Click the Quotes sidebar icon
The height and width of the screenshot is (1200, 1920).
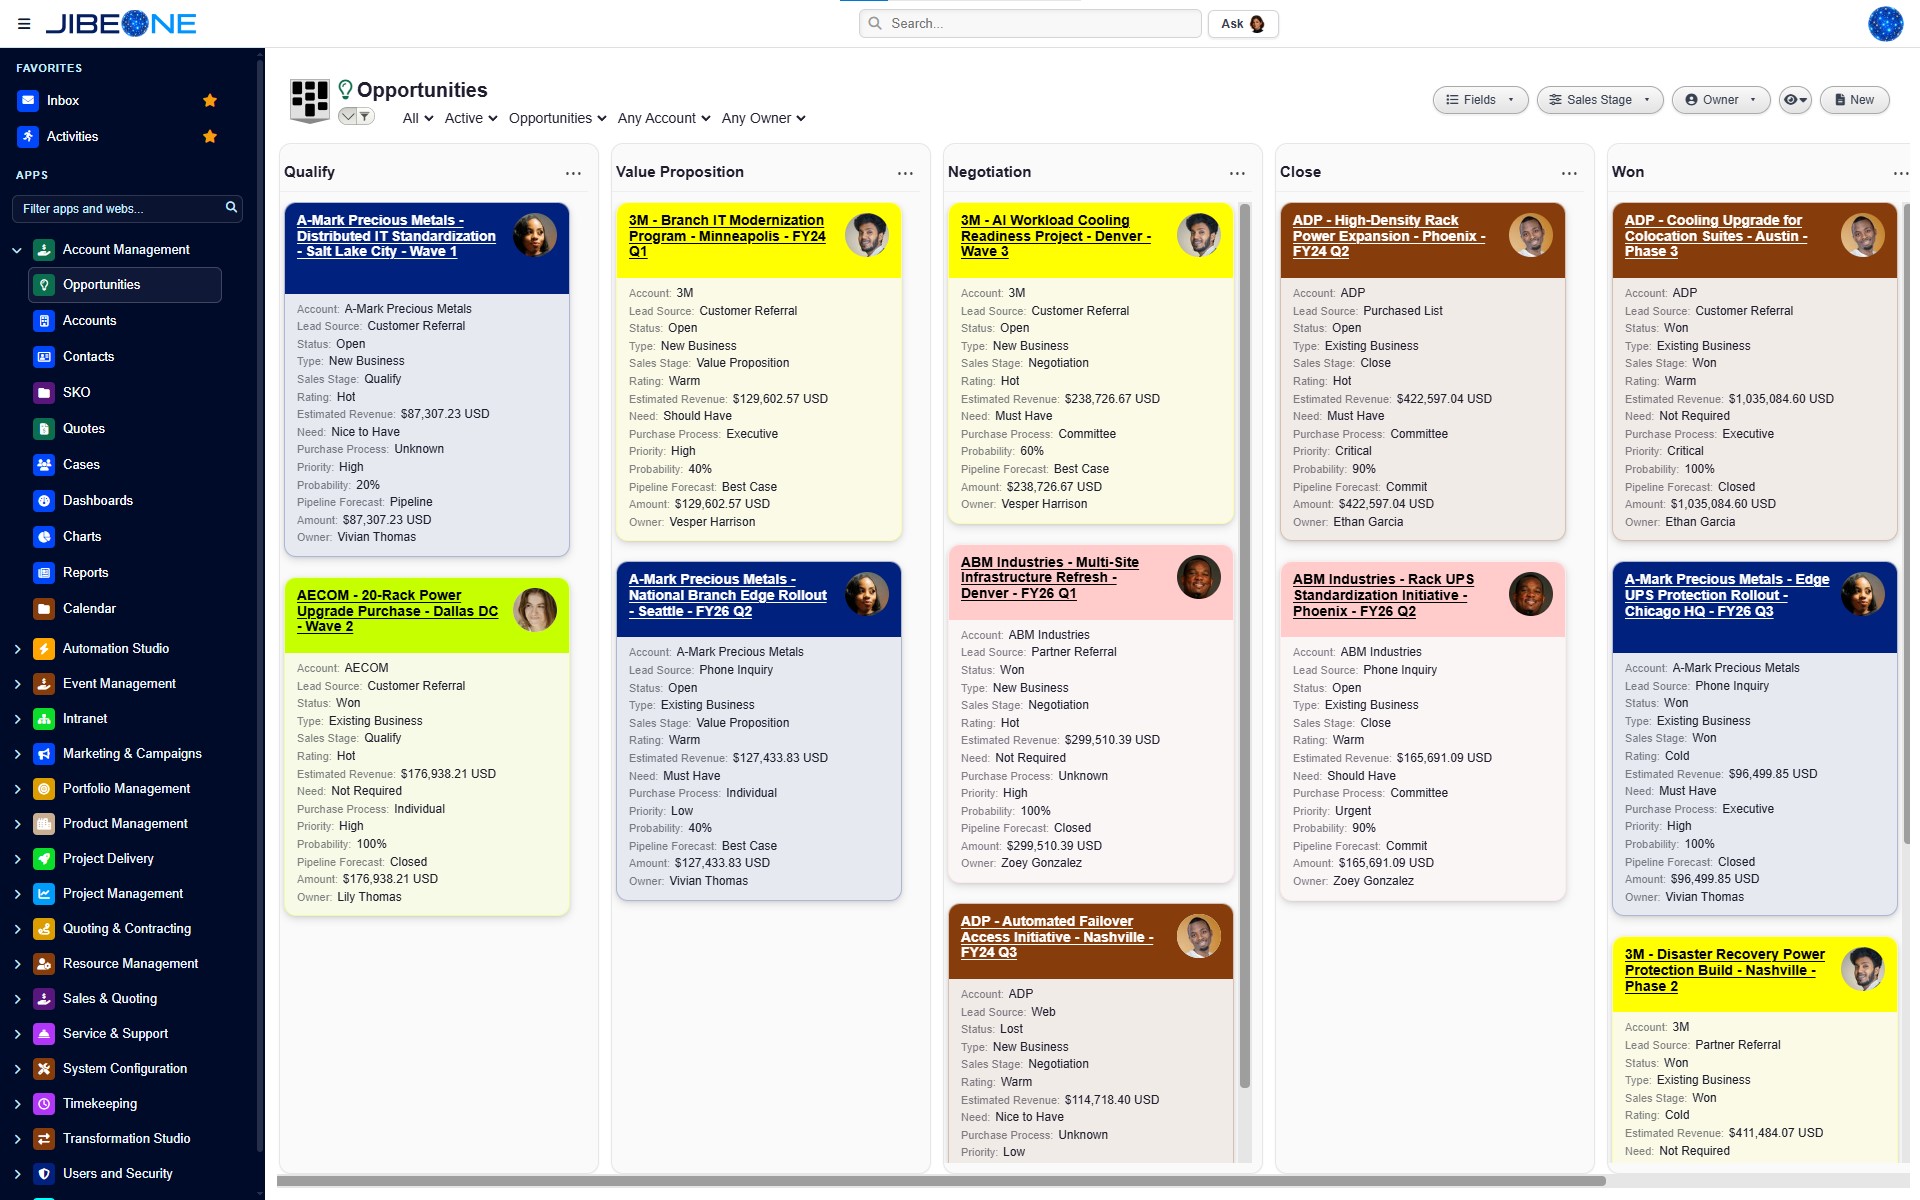44,429
